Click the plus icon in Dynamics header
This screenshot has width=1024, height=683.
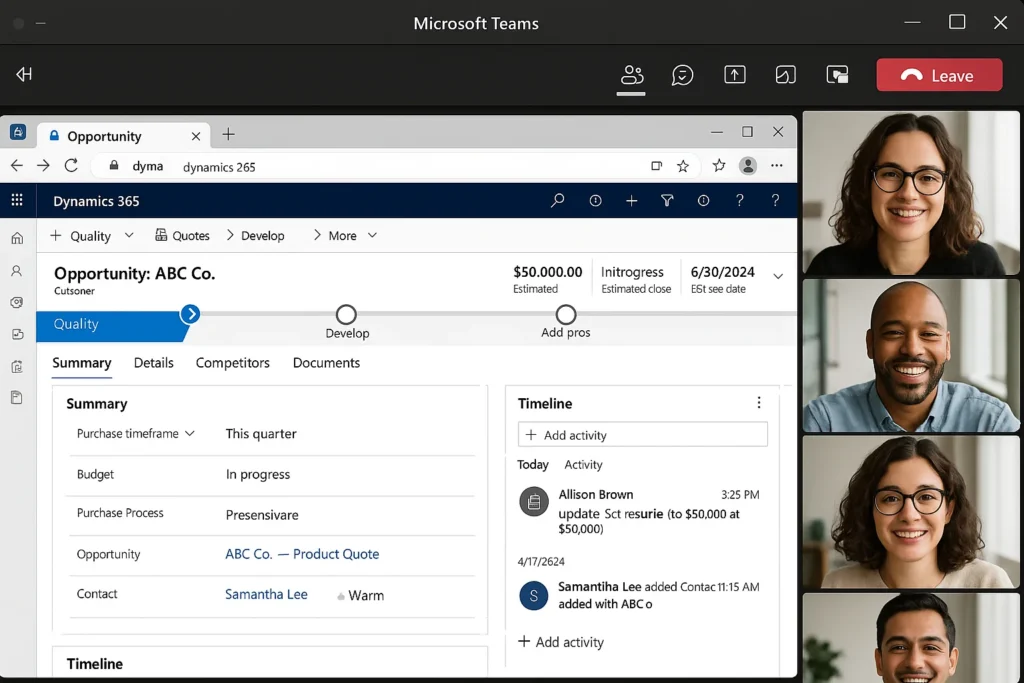tap(632, 201)
